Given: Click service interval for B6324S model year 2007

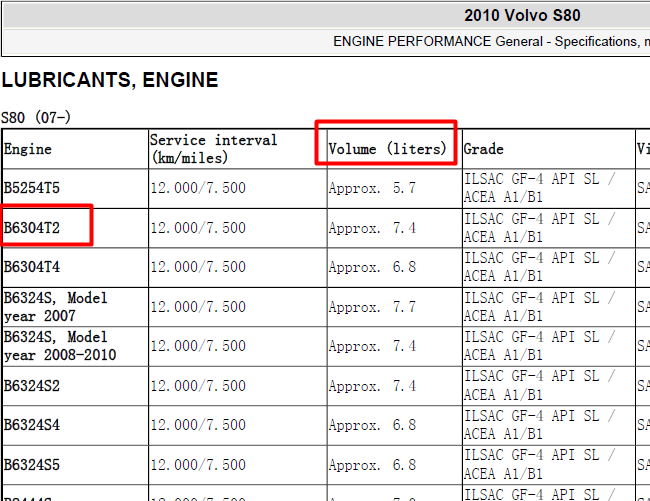Looking at the screenshot, I should pos(198,307).
